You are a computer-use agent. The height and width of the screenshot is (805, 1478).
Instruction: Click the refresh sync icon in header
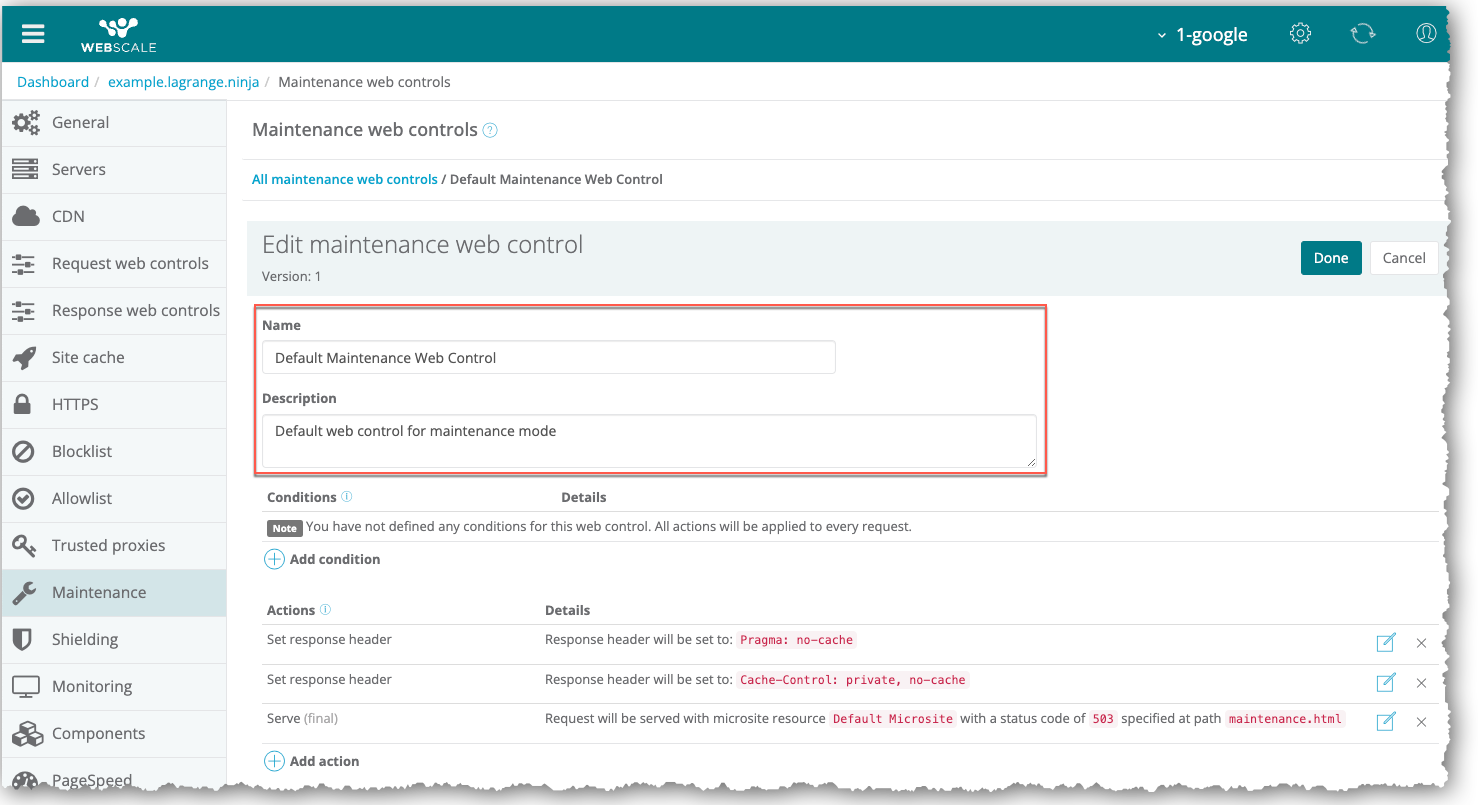point(1362,33)
